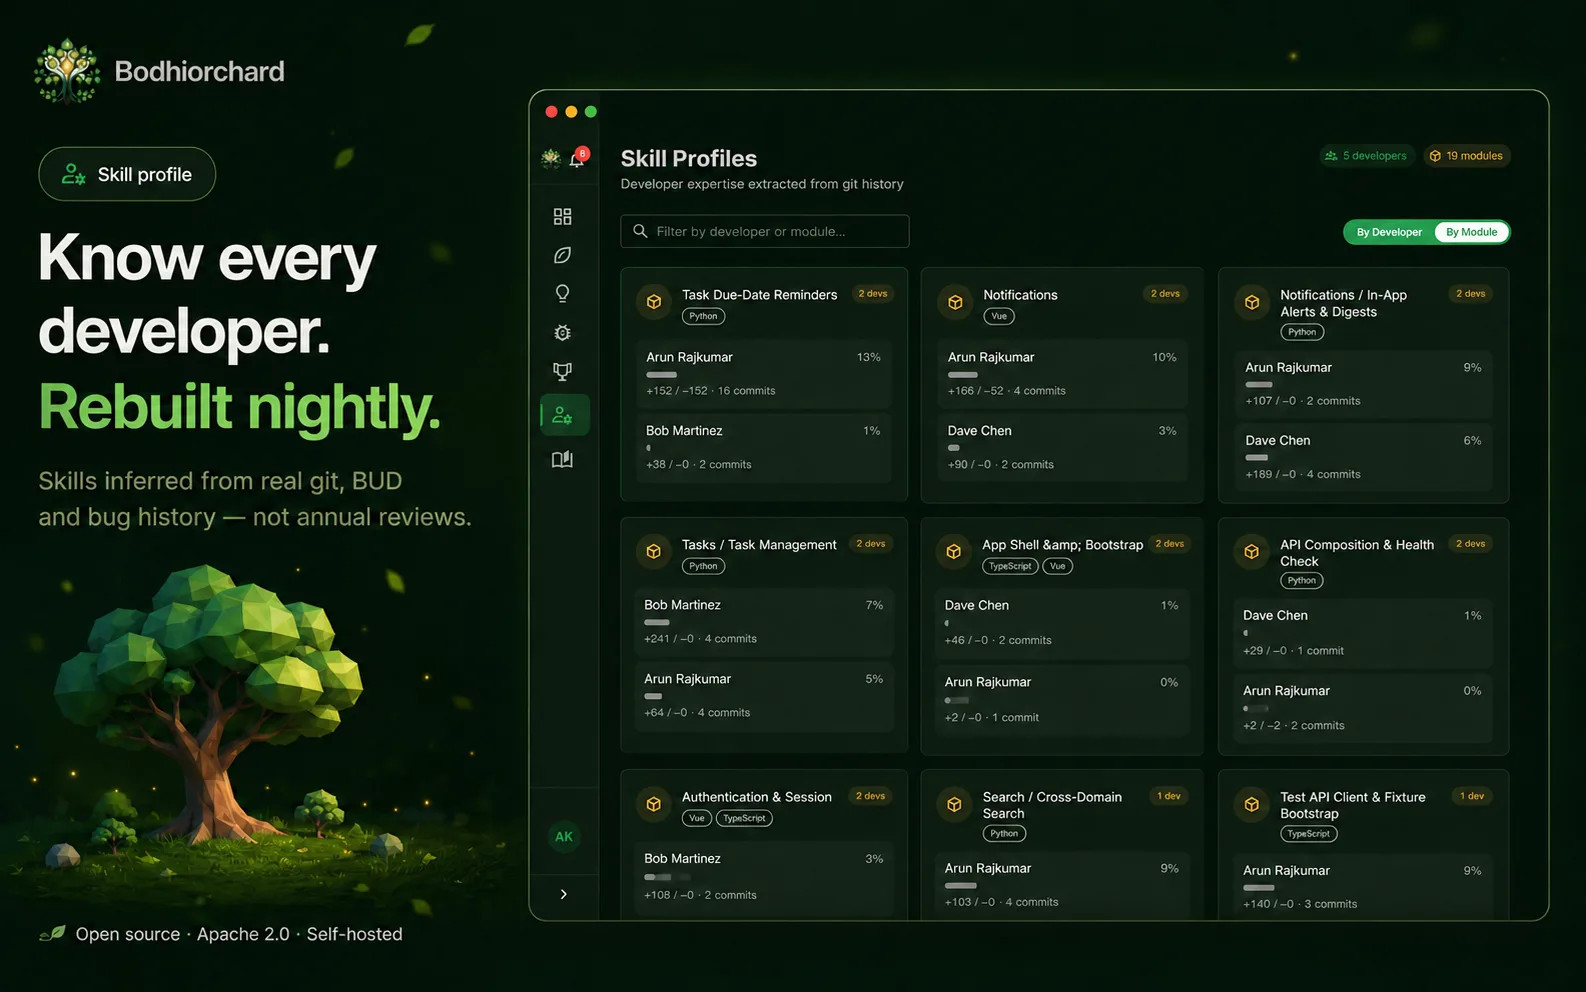Image resolution: width=1586 pixels, height=992 pixels.
Task: Click the Python tag on Task Due-Date Reminders
Action: [x=704, y=316]
